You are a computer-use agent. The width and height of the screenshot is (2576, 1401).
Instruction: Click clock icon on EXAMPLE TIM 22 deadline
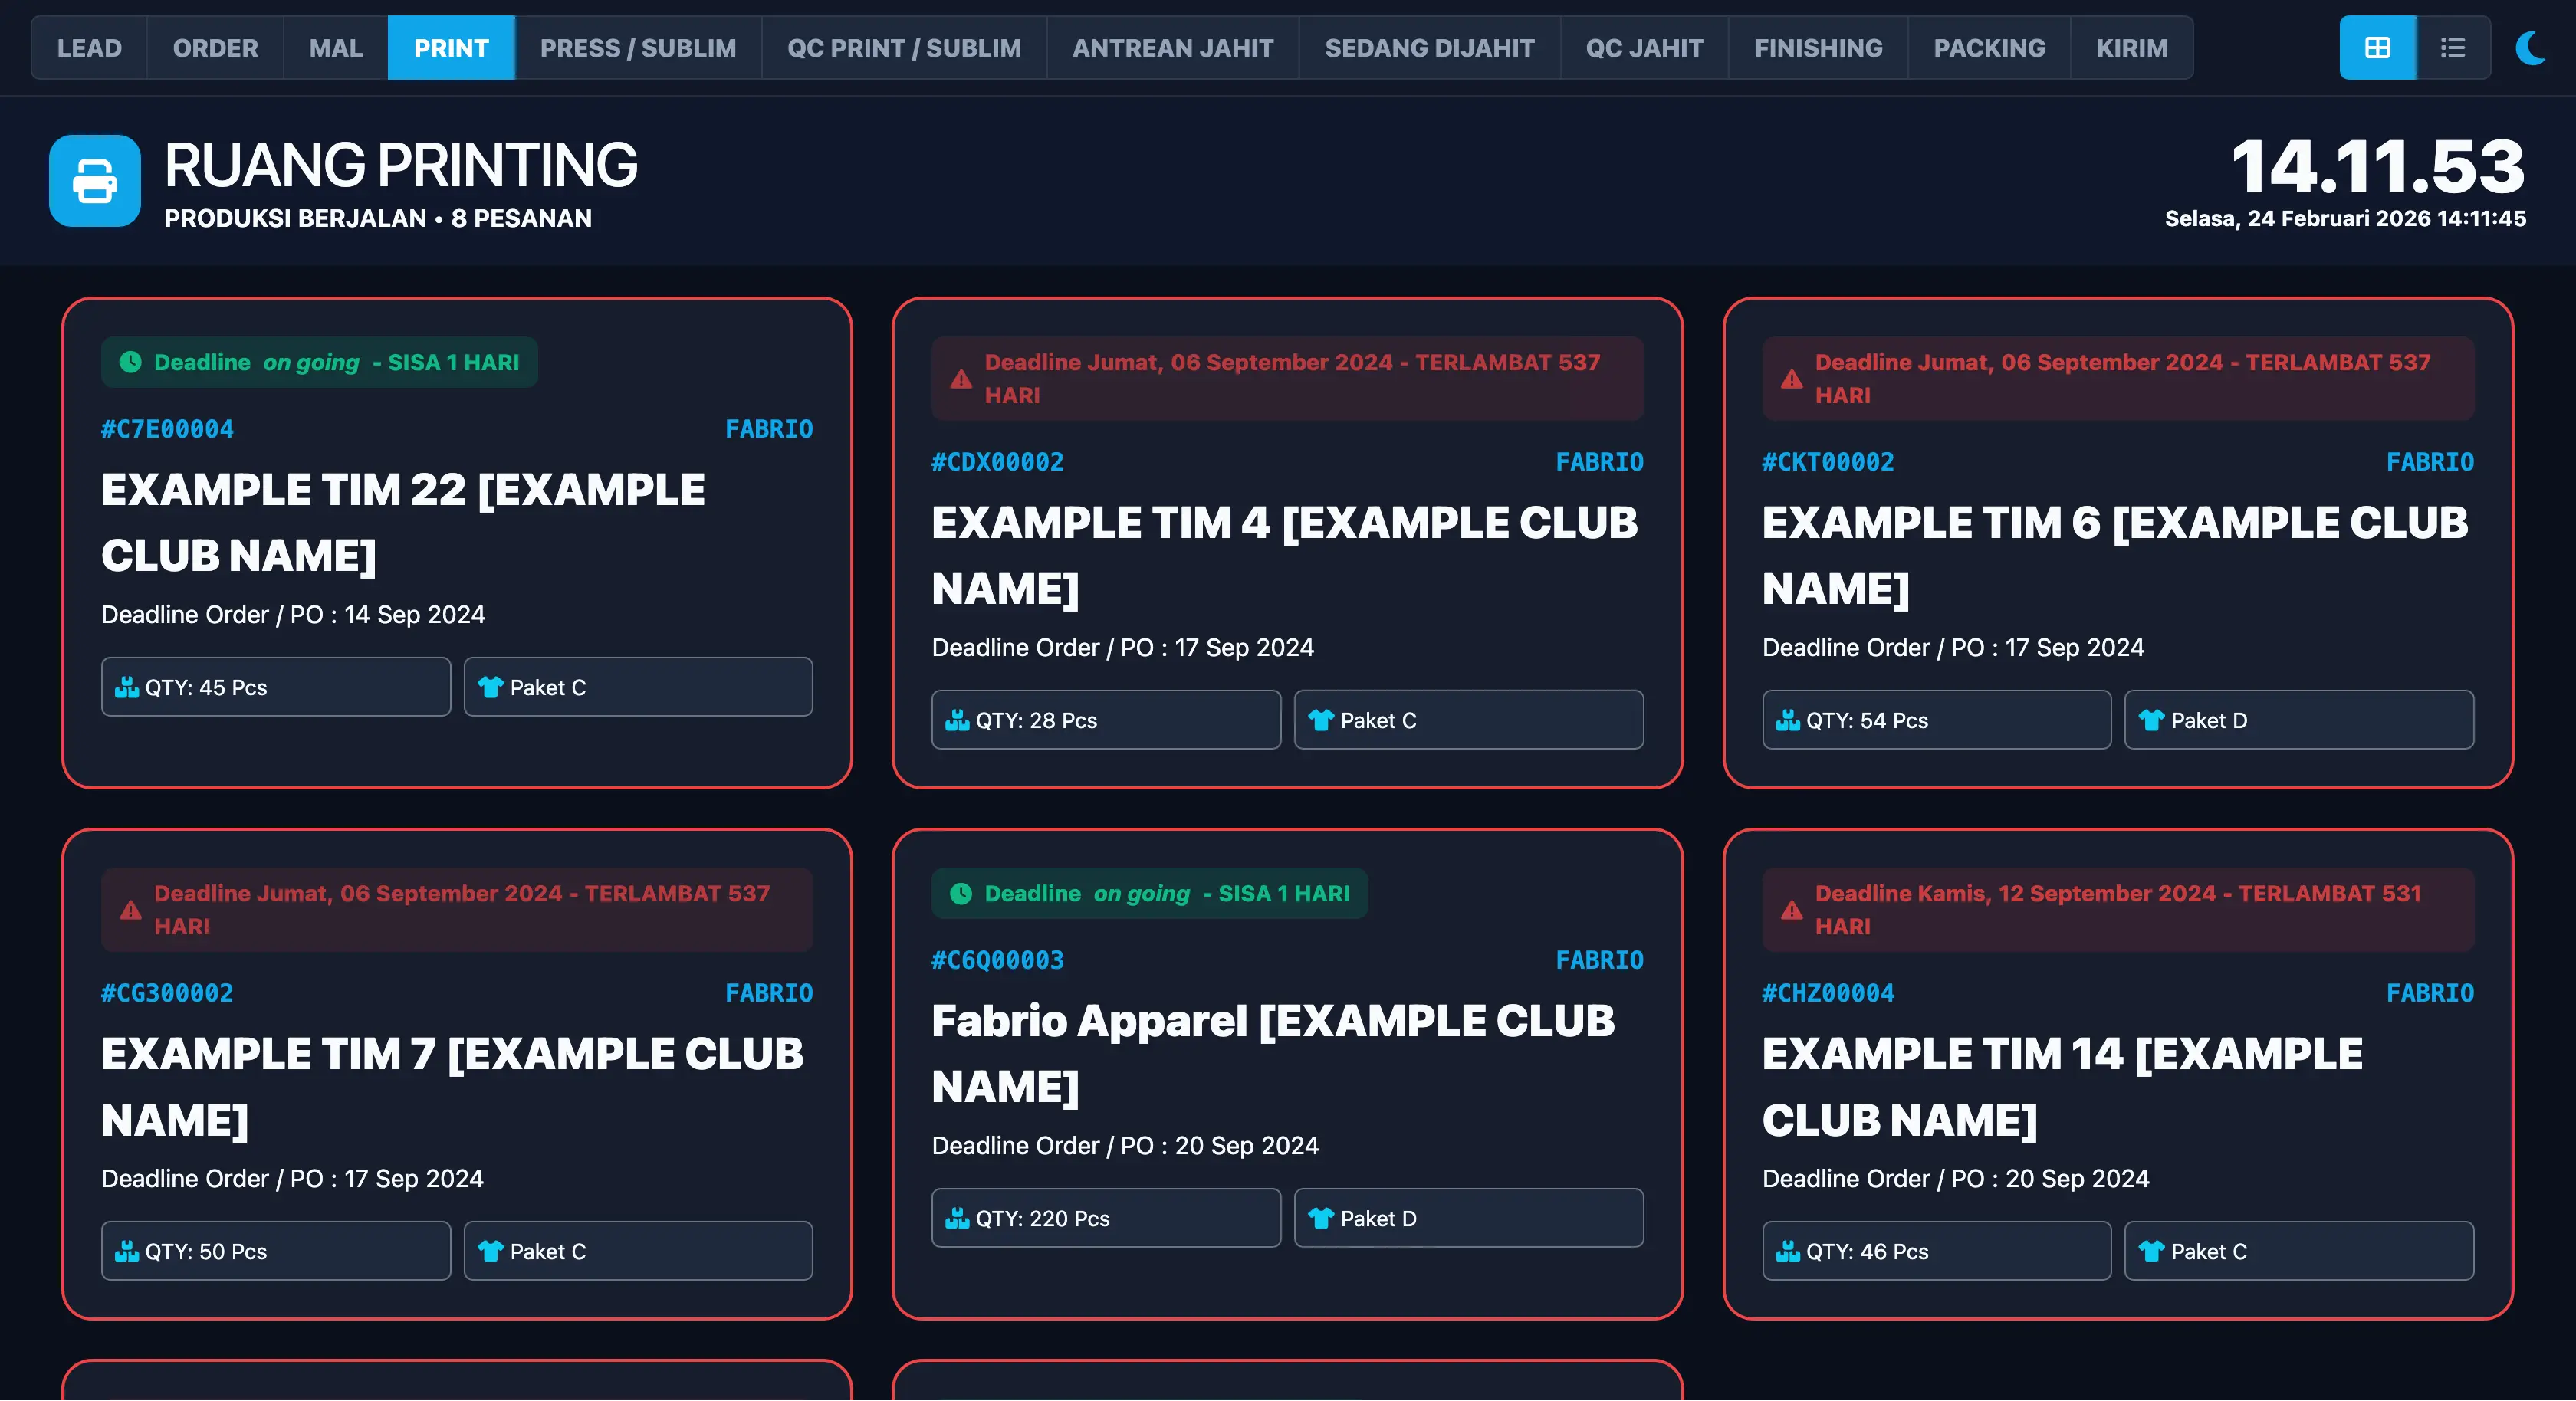(130, 362)
